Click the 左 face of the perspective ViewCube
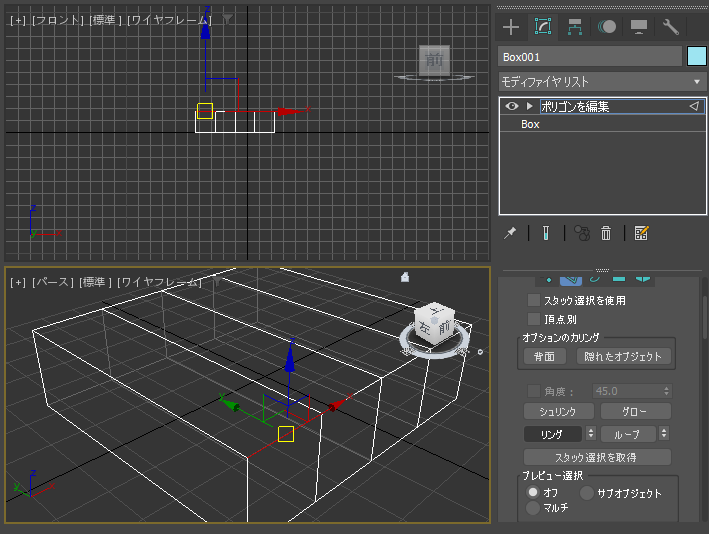709x534 pixels. (x=424, y=327)
